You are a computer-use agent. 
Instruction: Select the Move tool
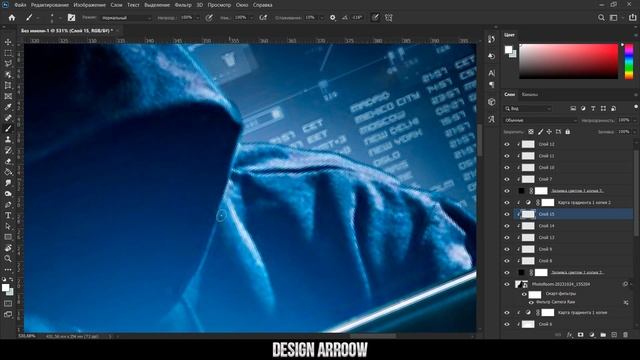[x=8, y=42]
